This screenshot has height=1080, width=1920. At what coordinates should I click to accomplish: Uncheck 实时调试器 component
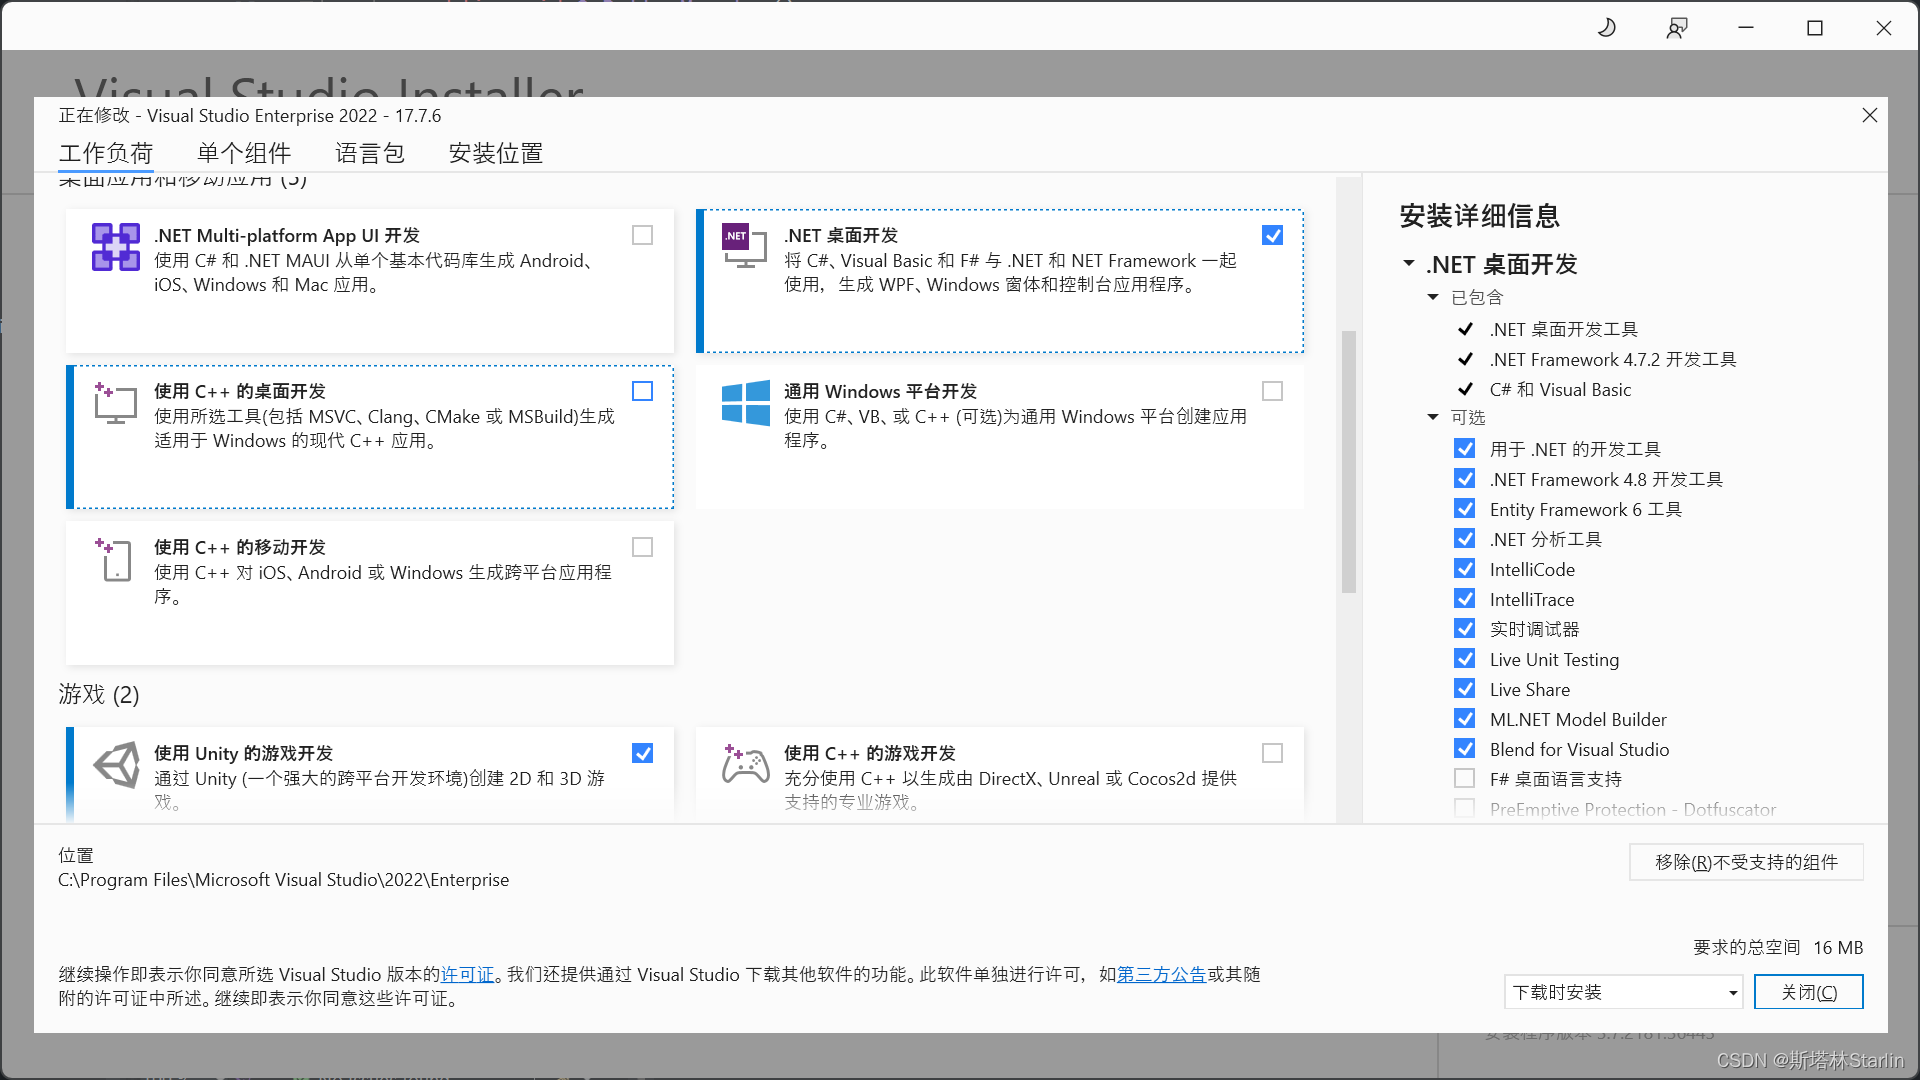(x=1465, y=629)
